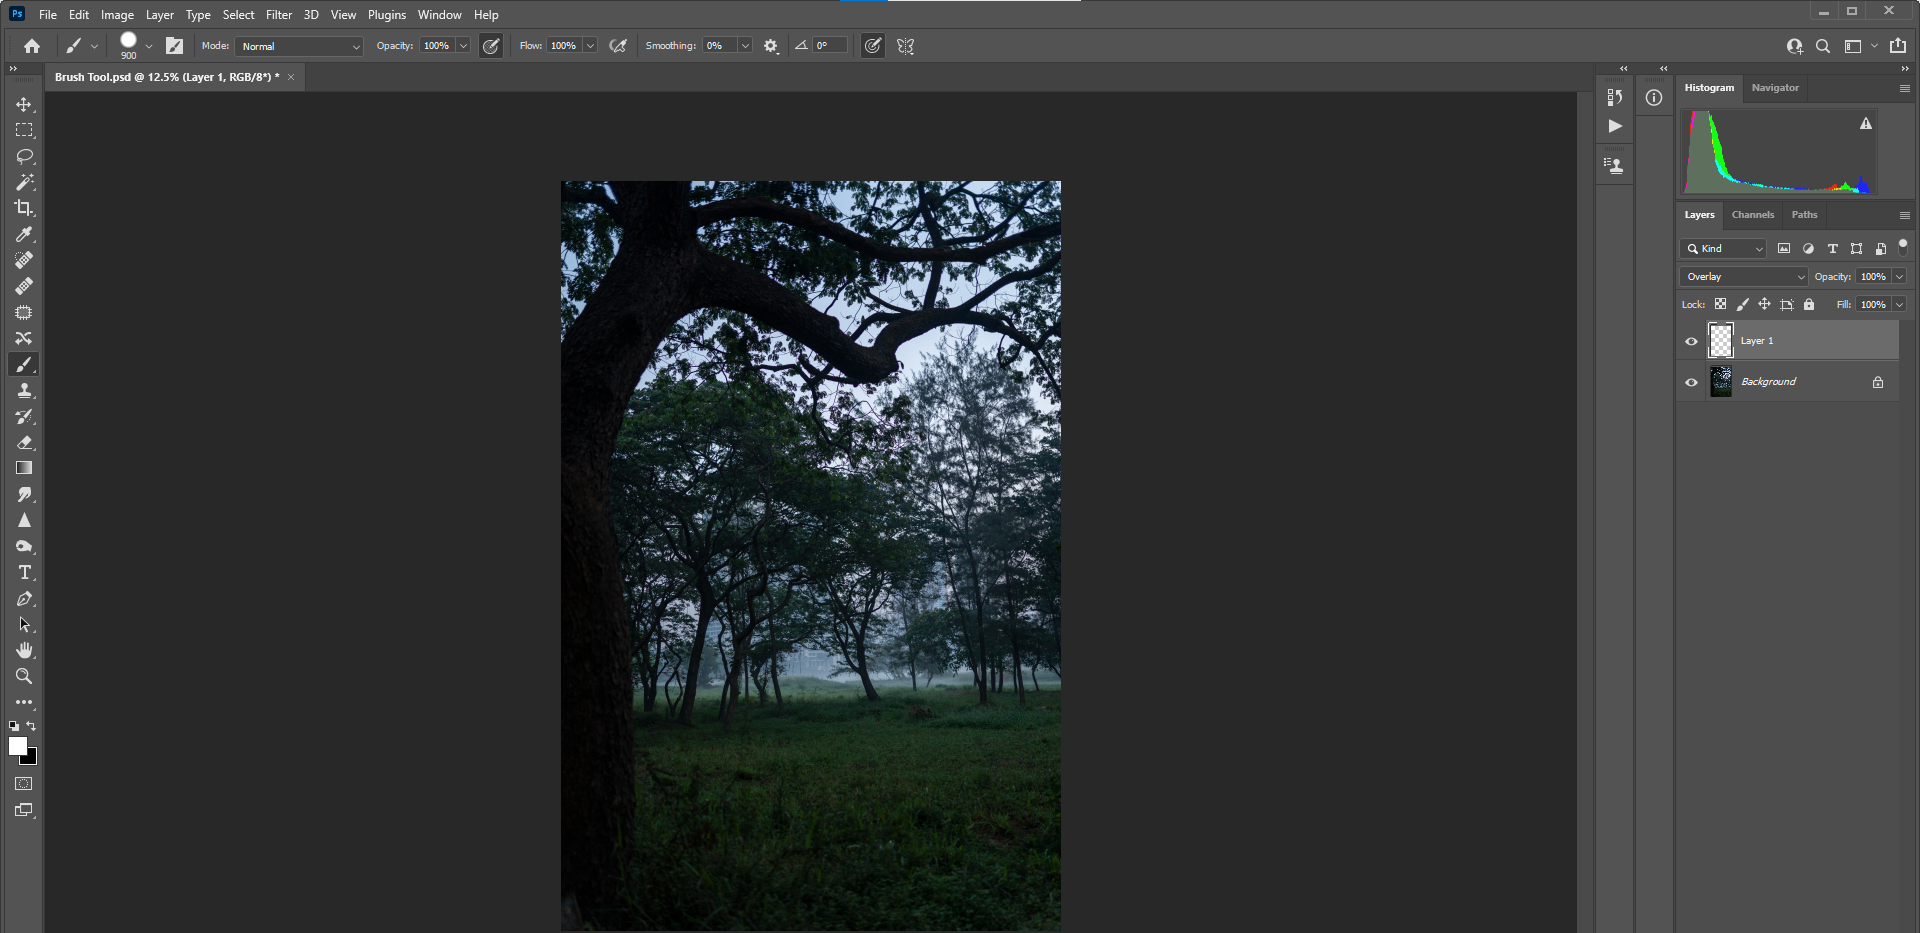
Task: Select the Move tool
Action: coord(24,105)
